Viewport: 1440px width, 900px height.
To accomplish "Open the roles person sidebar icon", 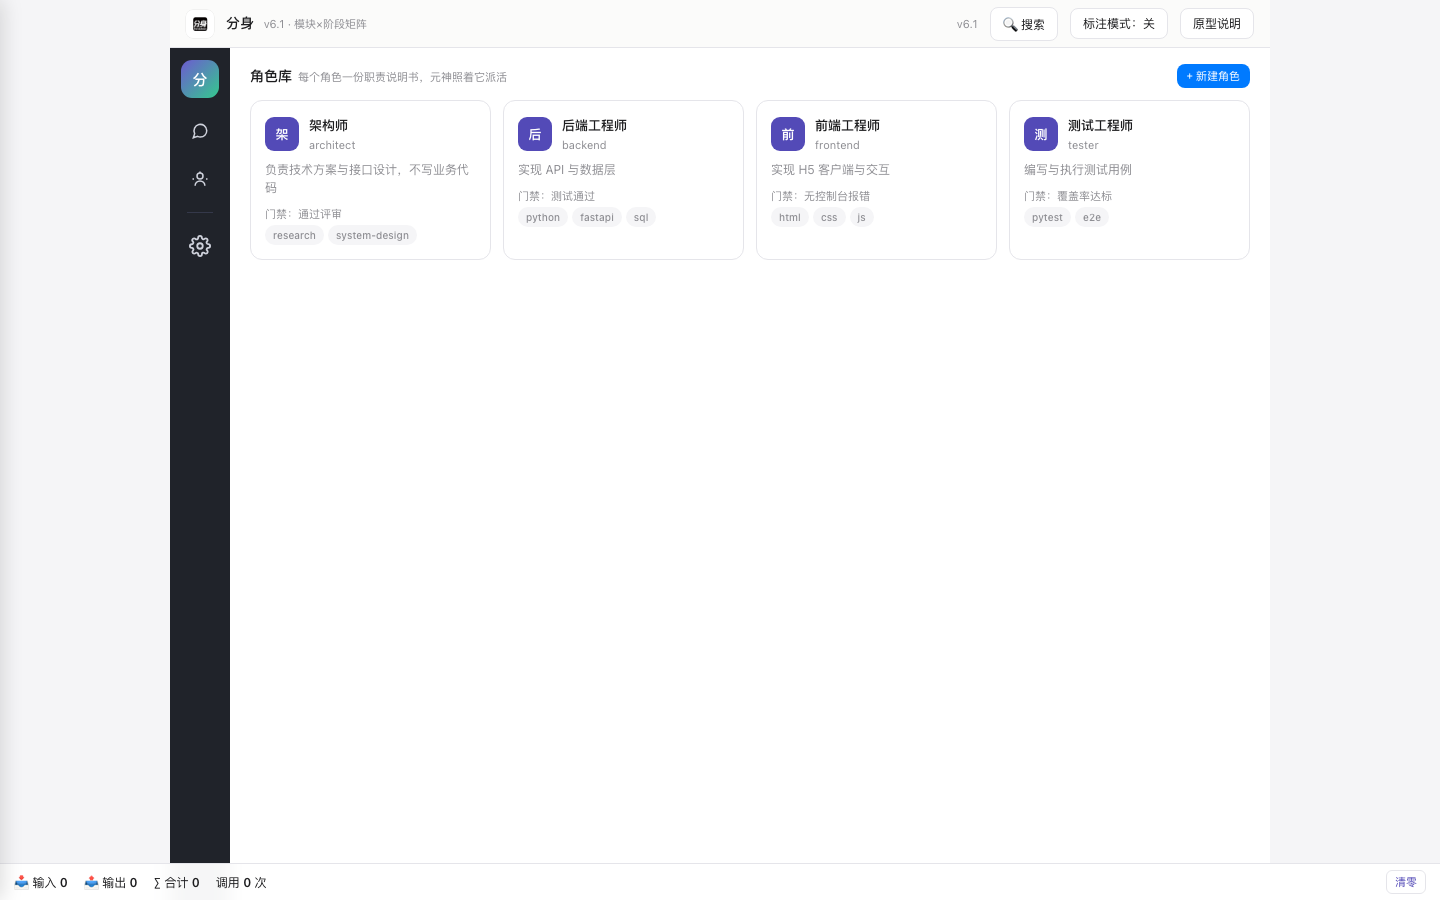I will pos(200,179).
